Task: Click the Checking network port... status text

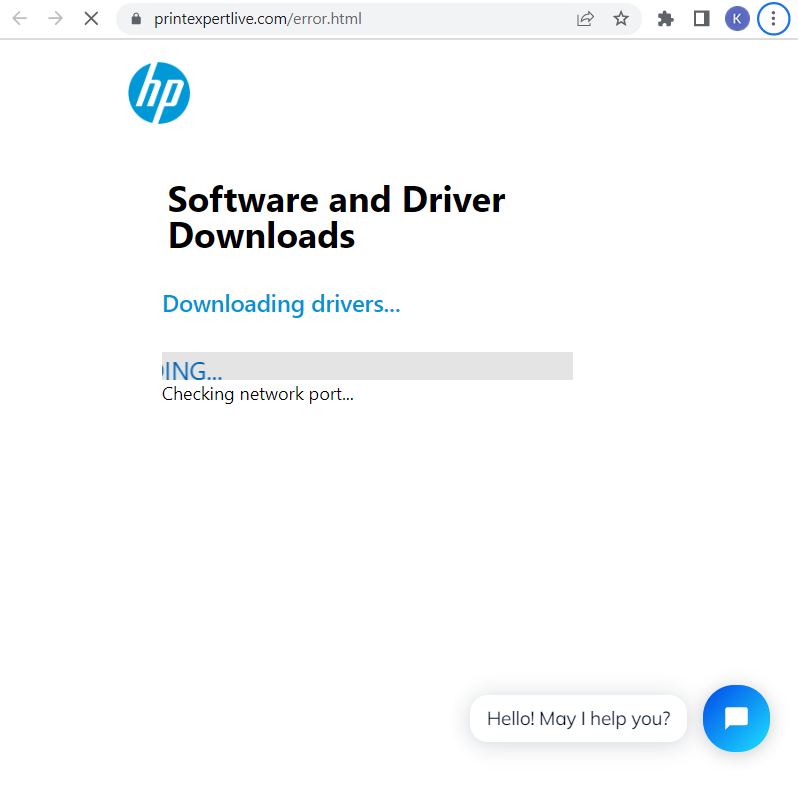Action: point(258,394)
